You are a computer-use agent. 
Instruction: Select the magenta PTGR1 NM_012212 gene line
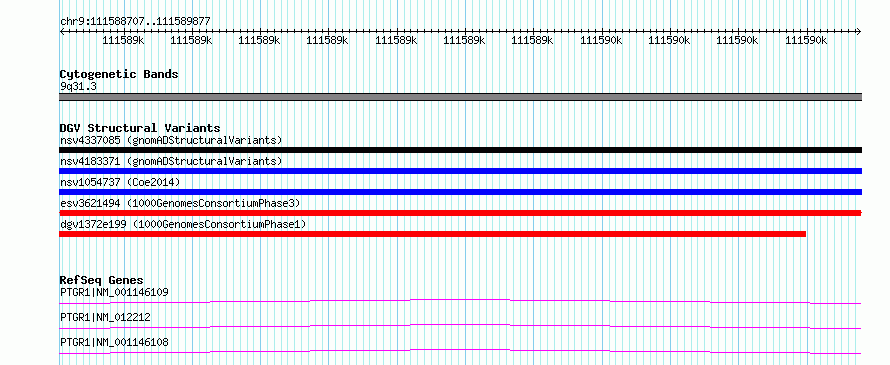460,326
